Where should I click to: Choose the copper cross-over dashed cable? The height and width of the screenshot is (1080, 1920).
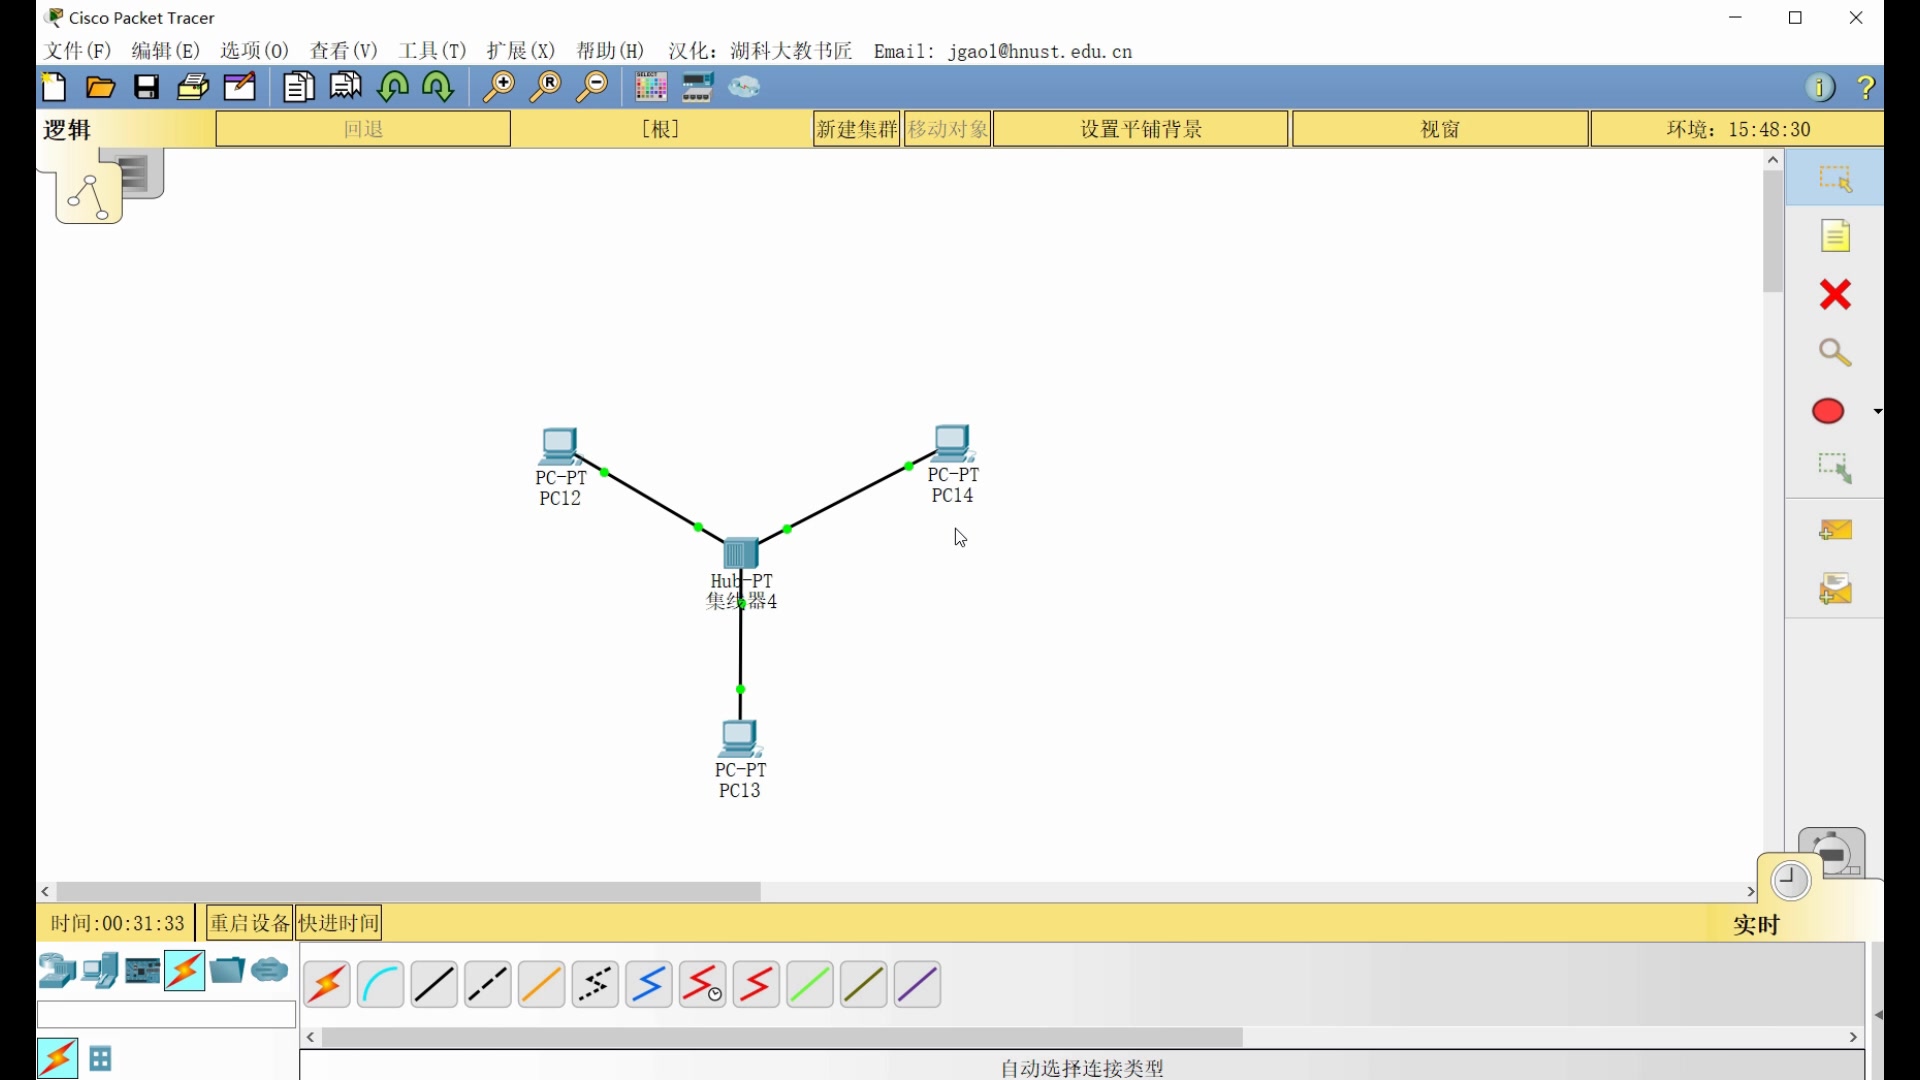488,985
